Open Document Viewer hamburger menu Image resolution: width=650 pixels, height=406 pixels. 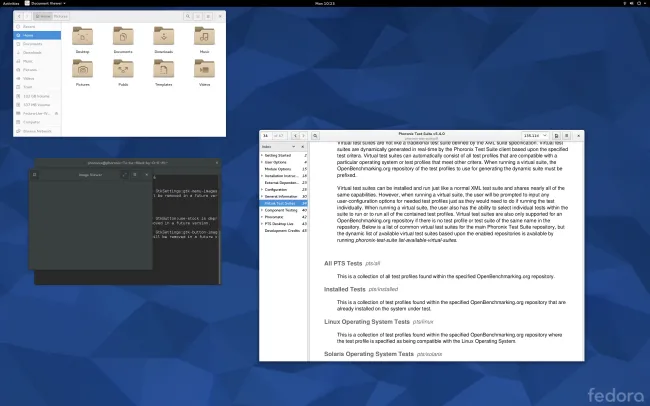[x=567, y=136]
